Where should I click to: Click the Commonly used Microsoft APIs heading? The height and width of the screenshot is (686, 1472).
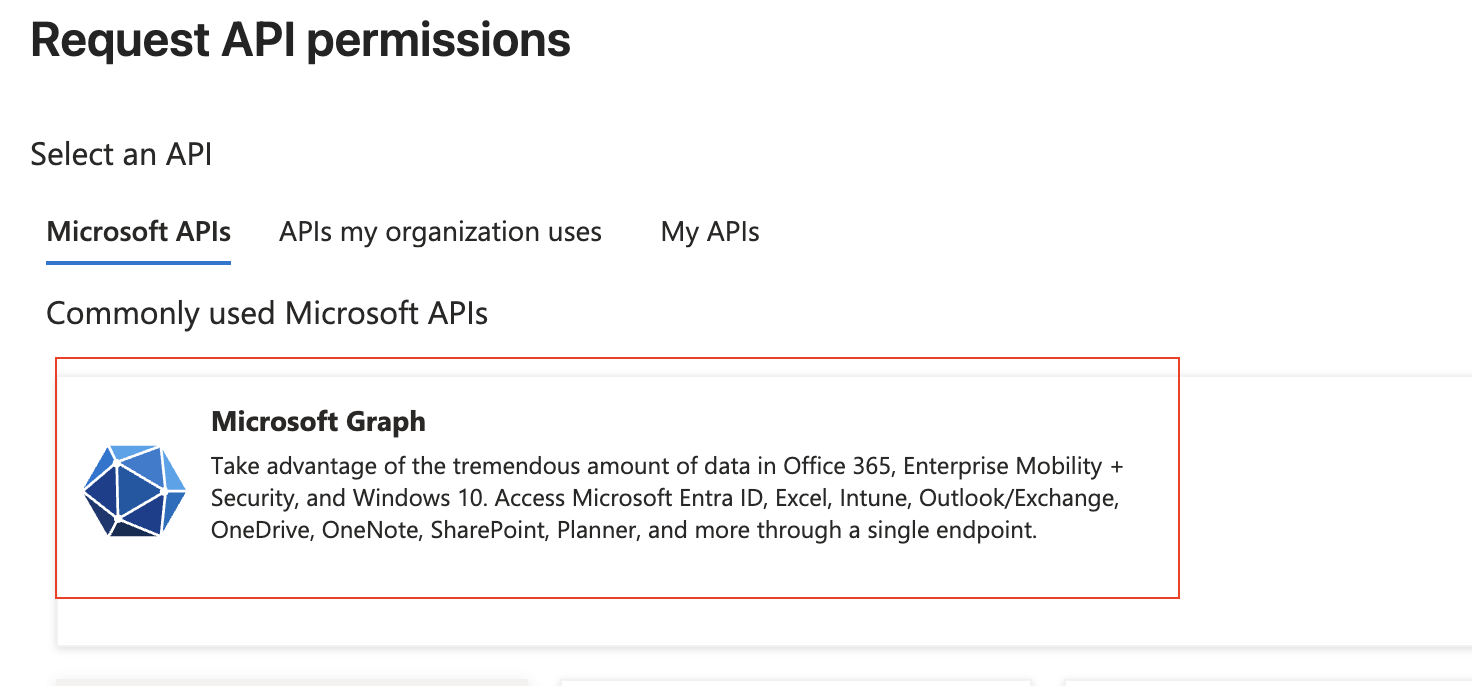point(267,313)
